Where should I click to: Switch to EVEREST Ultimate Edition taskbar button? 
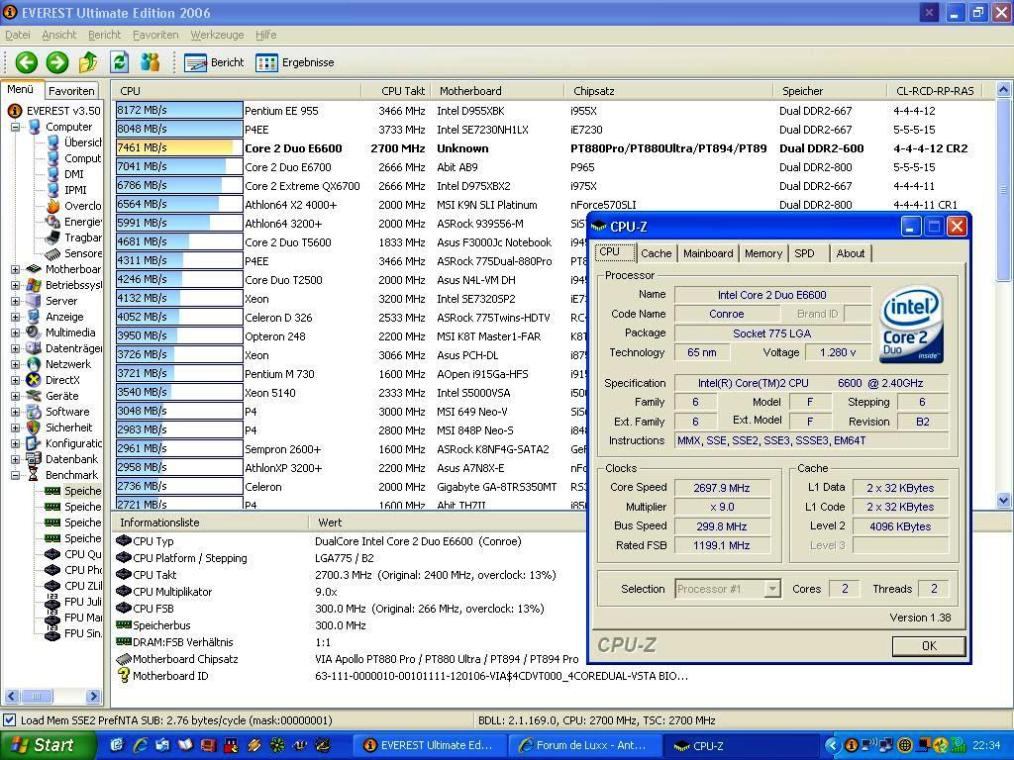point(430,745)
